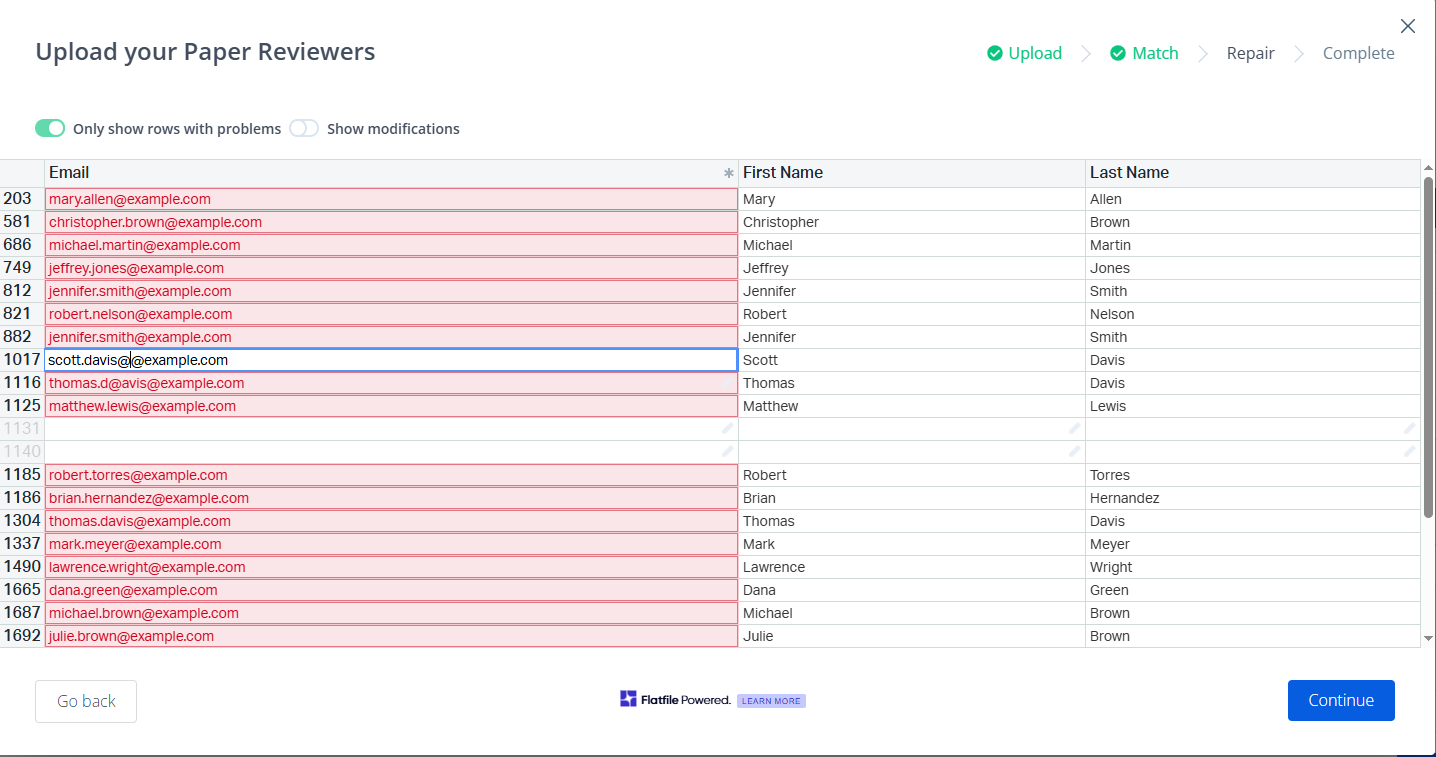Viewport: 1436px width, 757px height.
Task: Click scroll up arrow of table scrollbar
Action: [x=1428, y=168]
